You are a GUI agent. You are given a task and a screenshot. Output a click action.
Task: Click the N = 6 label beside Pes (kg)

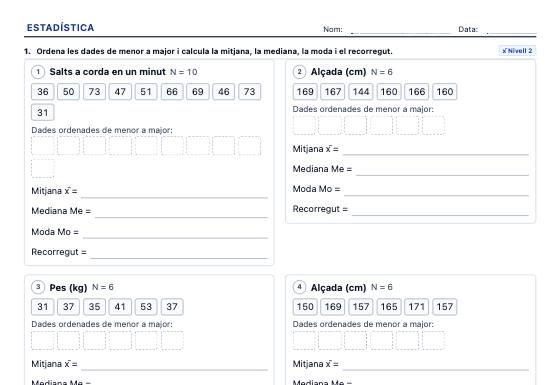(x=103, y=287)
